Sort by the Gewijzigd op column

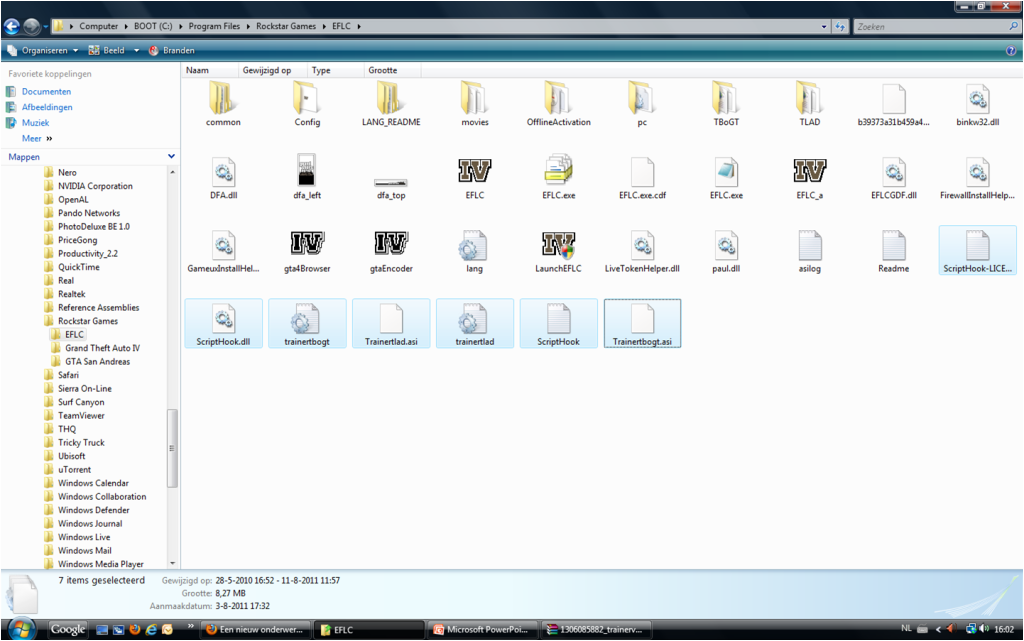point(271,70)
